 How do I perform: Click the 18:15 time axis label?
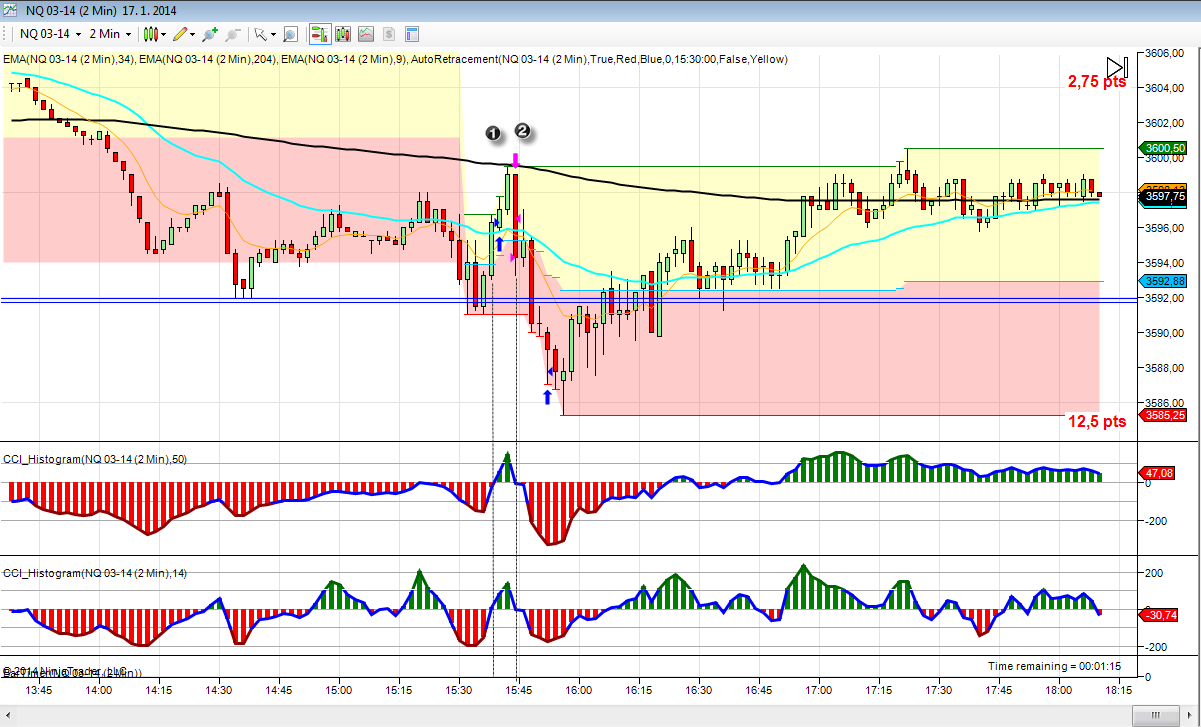pos(1118,690)
